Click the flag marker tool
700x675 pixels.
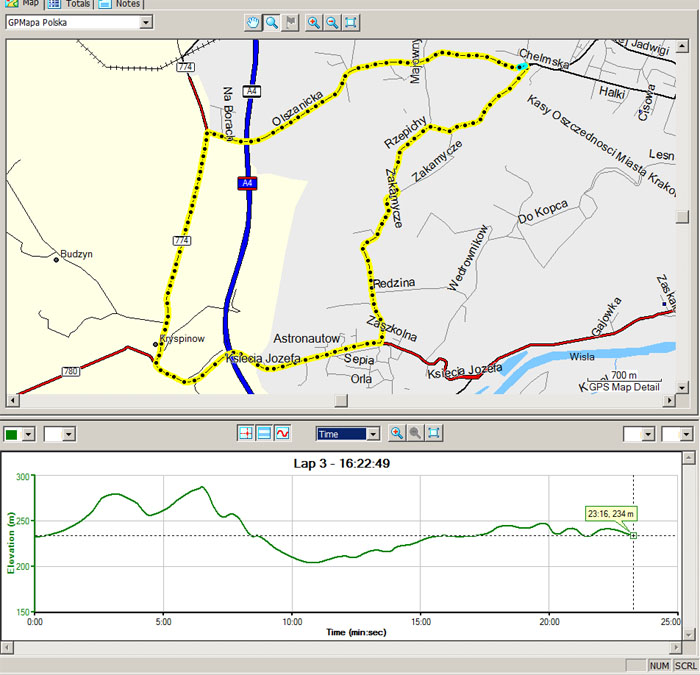[x=290, y=22]
